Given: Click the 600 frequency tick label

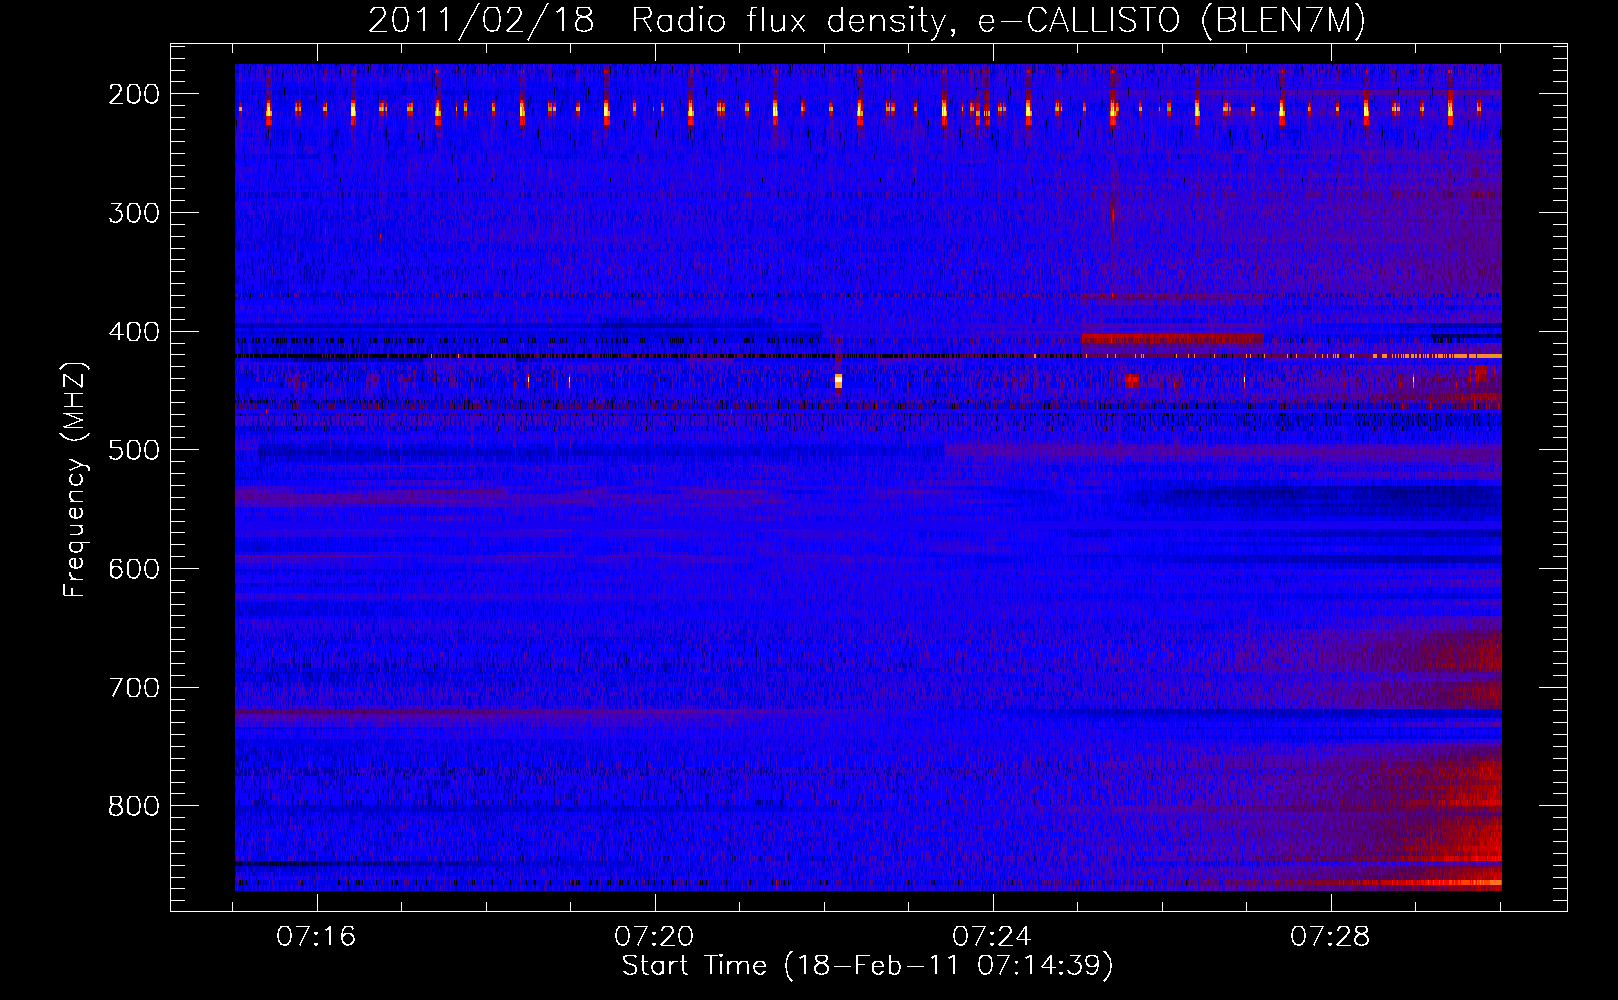Looking at the screenshot, I should tap(134, 569).
